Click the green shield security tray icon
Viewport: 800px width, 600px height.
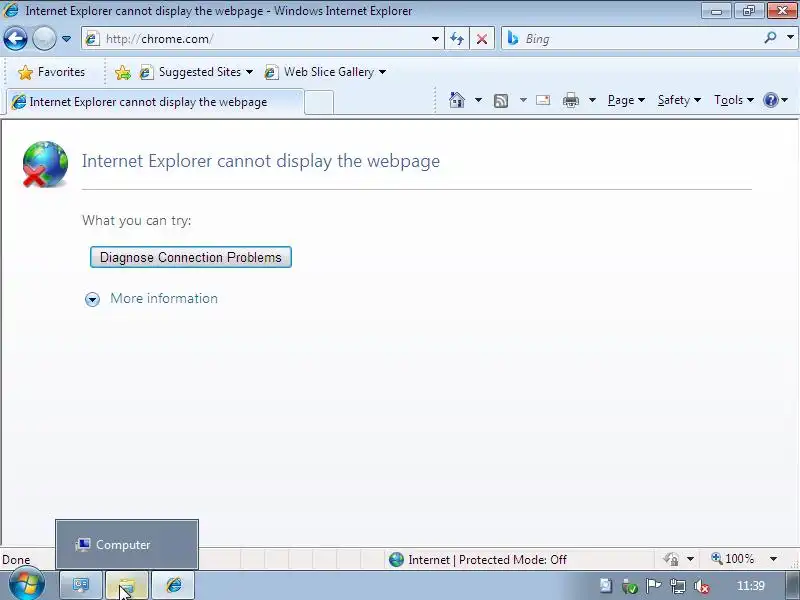pyautogui.click(x=630, y=586)
